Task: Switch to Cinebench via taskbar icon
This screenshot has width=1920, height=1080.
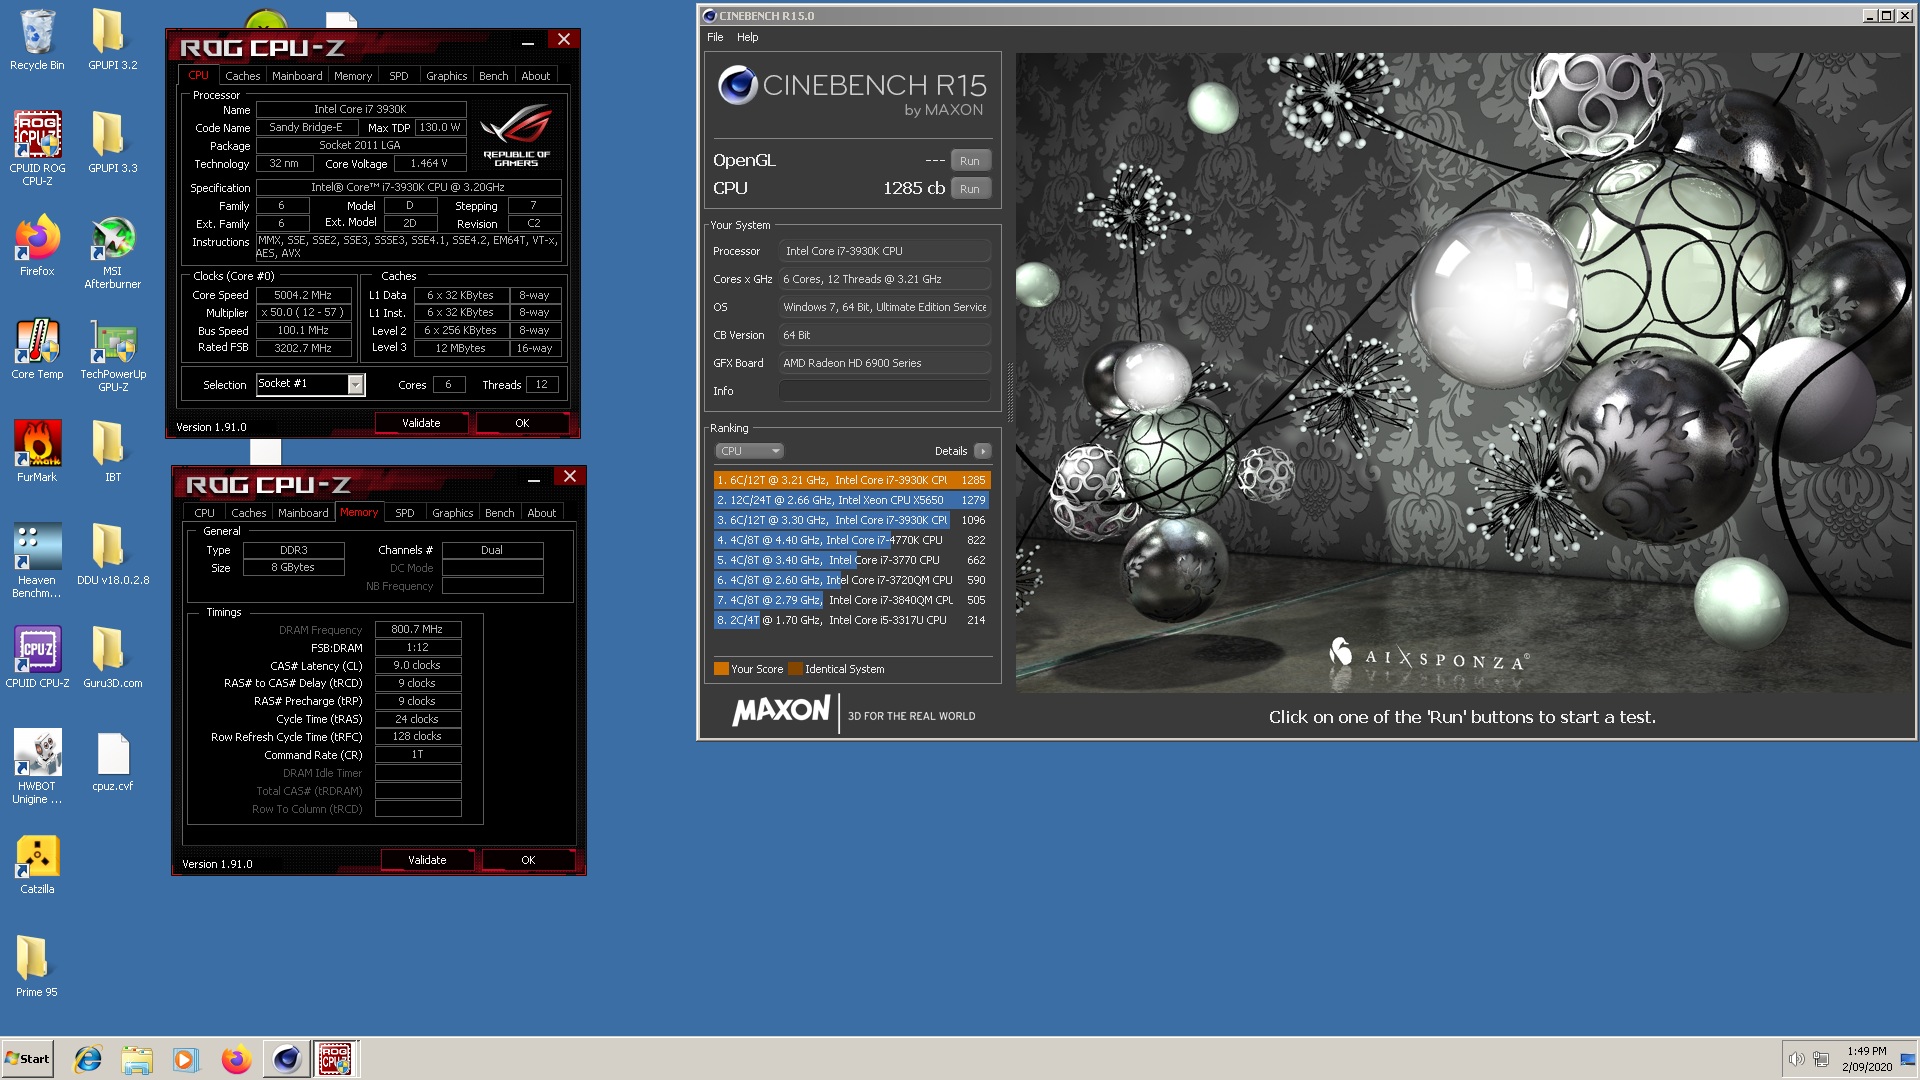Action: (286, 1059)
